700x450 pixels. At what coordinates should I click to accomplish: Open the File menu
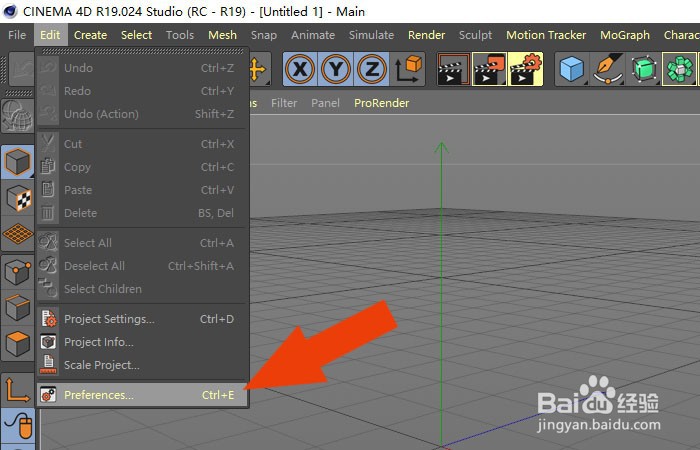tap(17, 35)
